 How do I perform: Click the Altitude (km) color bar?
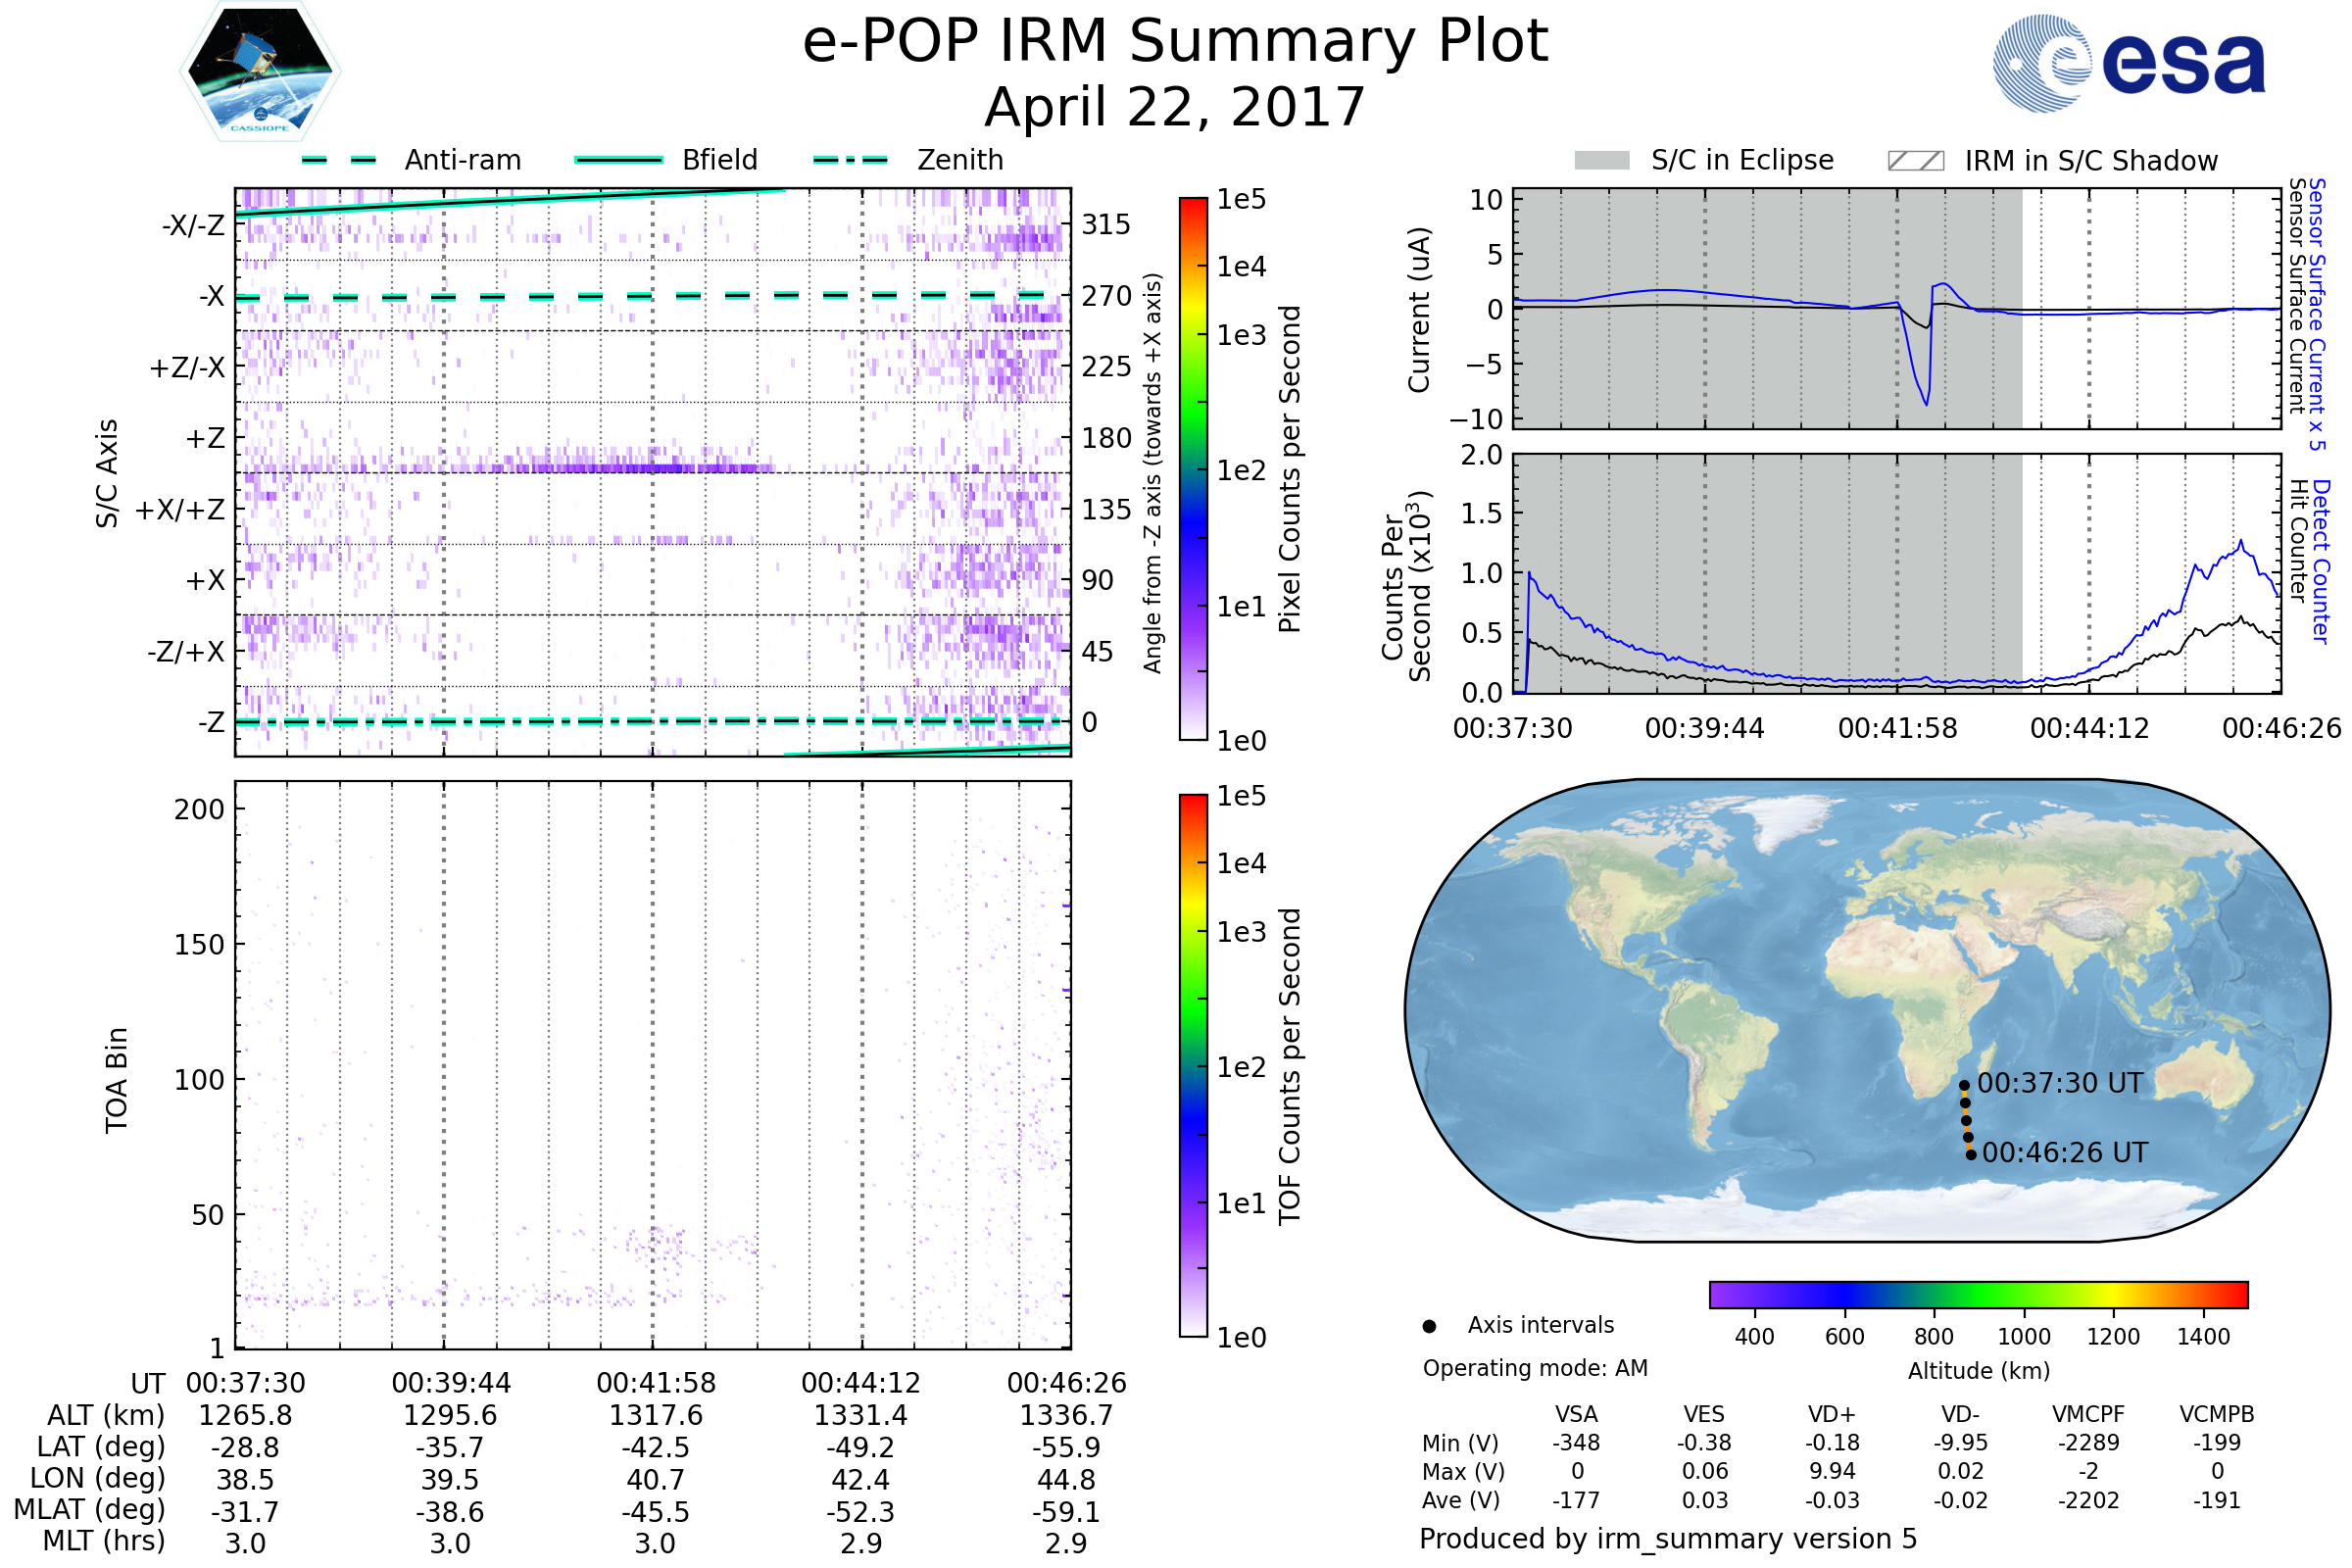[x=1978, y=1295]
